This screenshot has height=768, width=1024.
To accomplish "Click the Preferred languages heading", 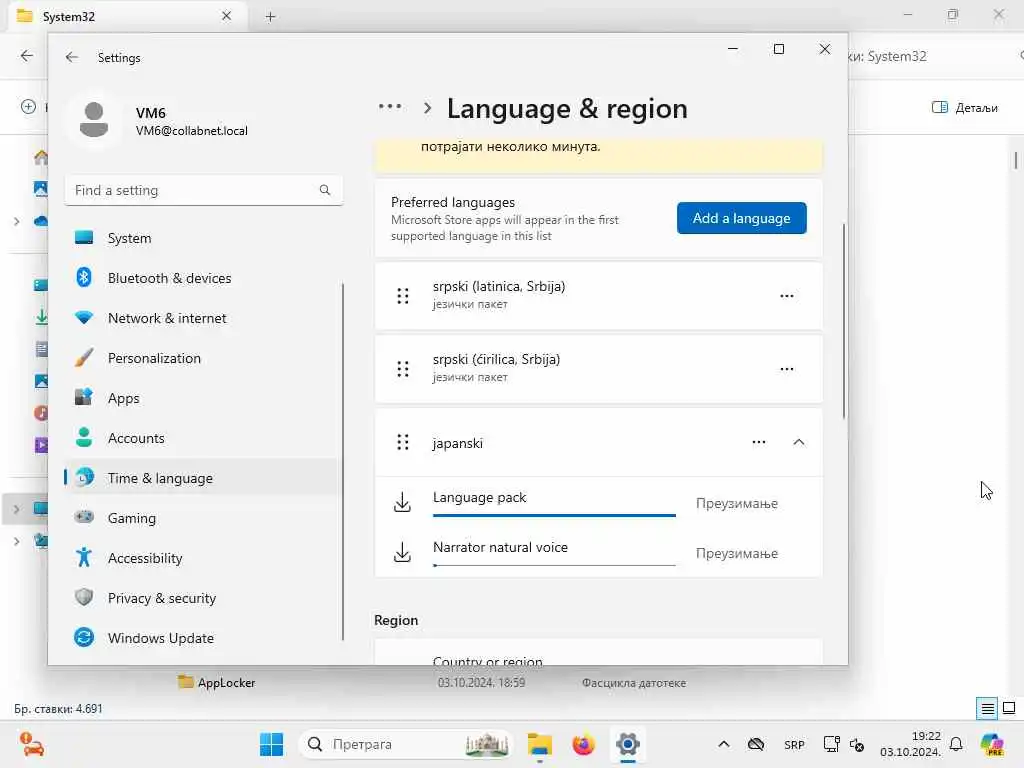I will (453, 202).
